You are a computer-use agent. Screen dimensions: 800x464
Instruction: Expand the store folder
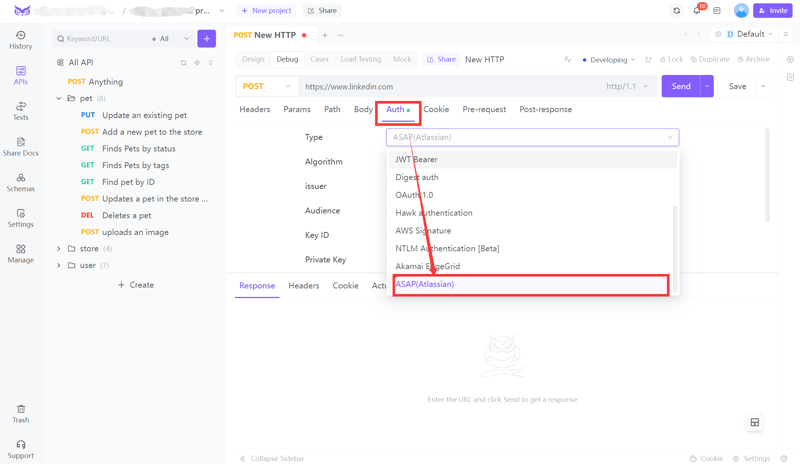pos(59,249)
